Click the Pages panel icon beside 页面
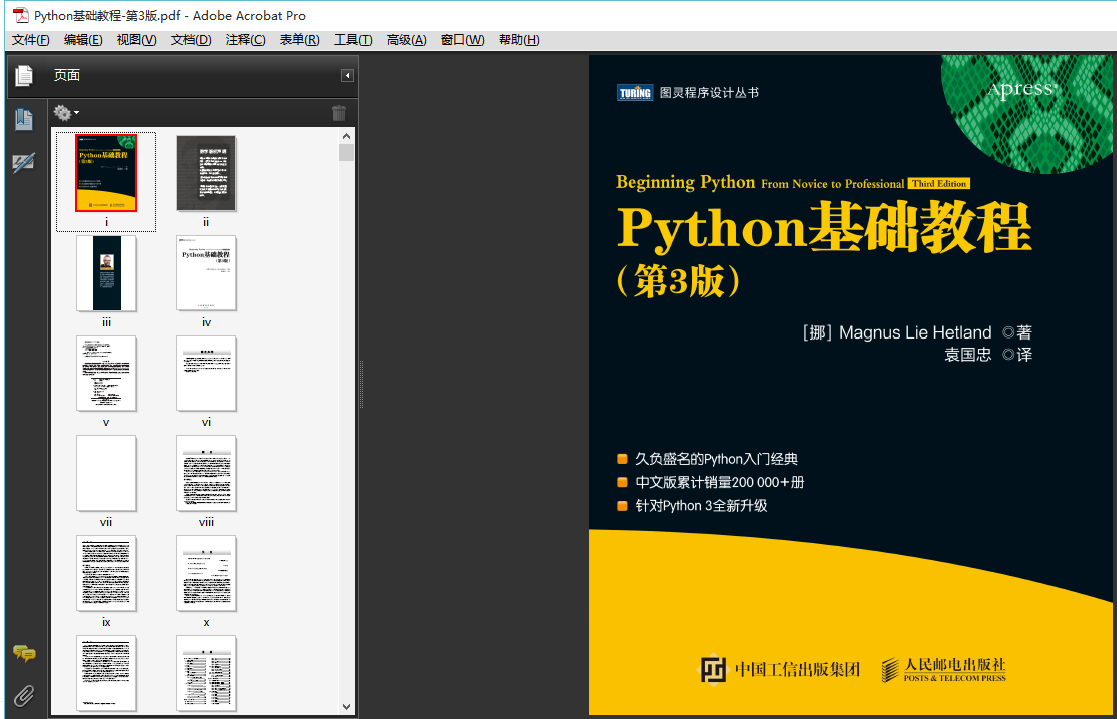The height and width of the screenshot is (719, 1117). pyautogui.click(x=24, y=76)
